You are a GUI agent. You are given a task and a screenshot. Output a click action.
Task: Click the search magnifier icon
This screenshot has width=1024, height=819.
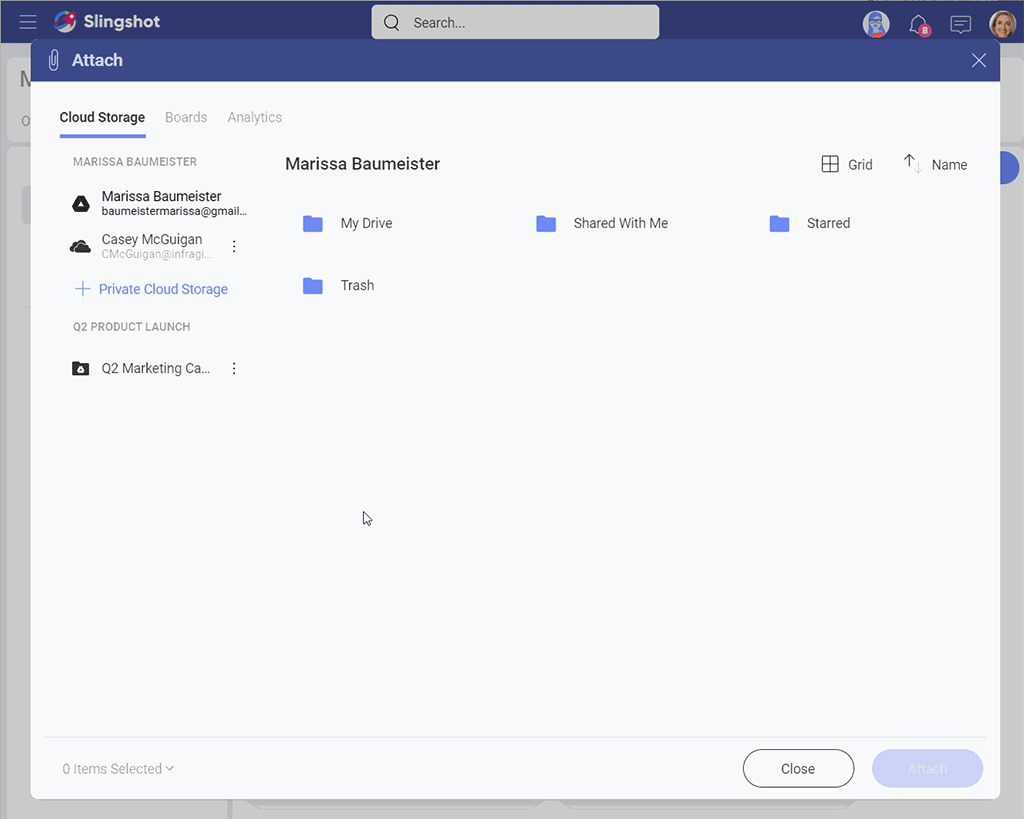(391, 23)
